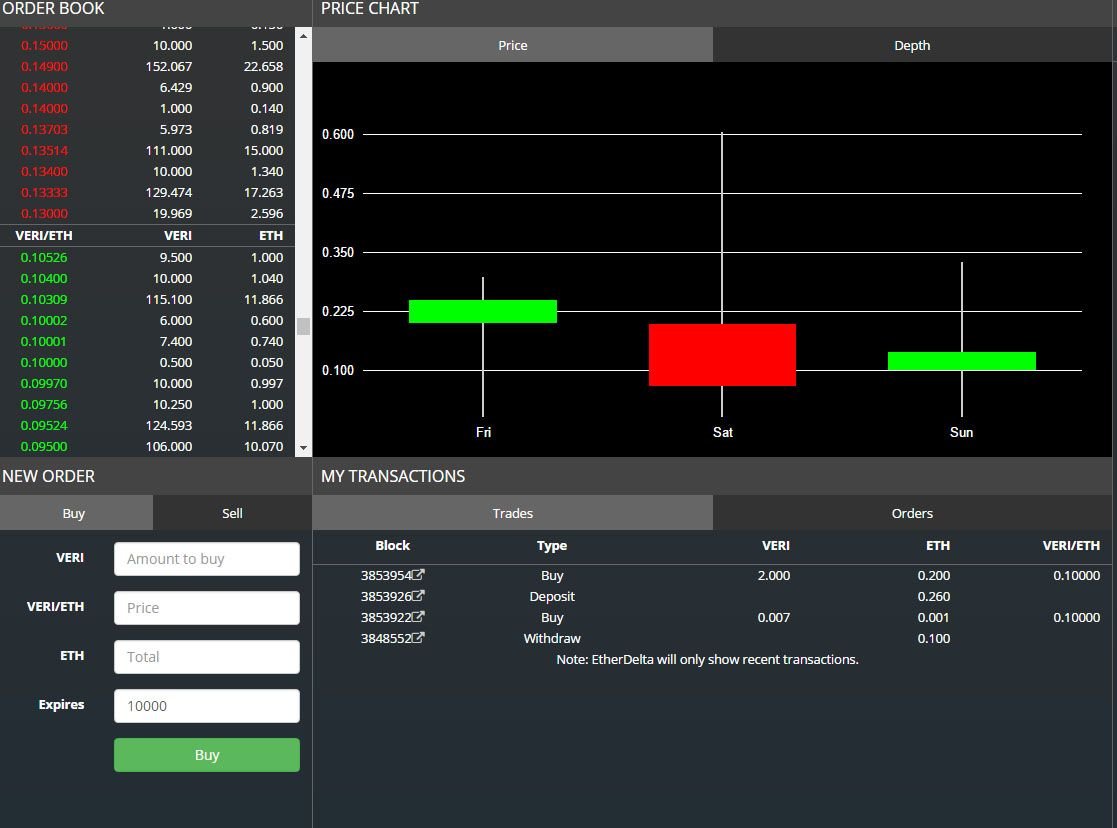Open block 3853926 external link icon
Viewport: 1117px width, 828px height.
pos(418,596)
